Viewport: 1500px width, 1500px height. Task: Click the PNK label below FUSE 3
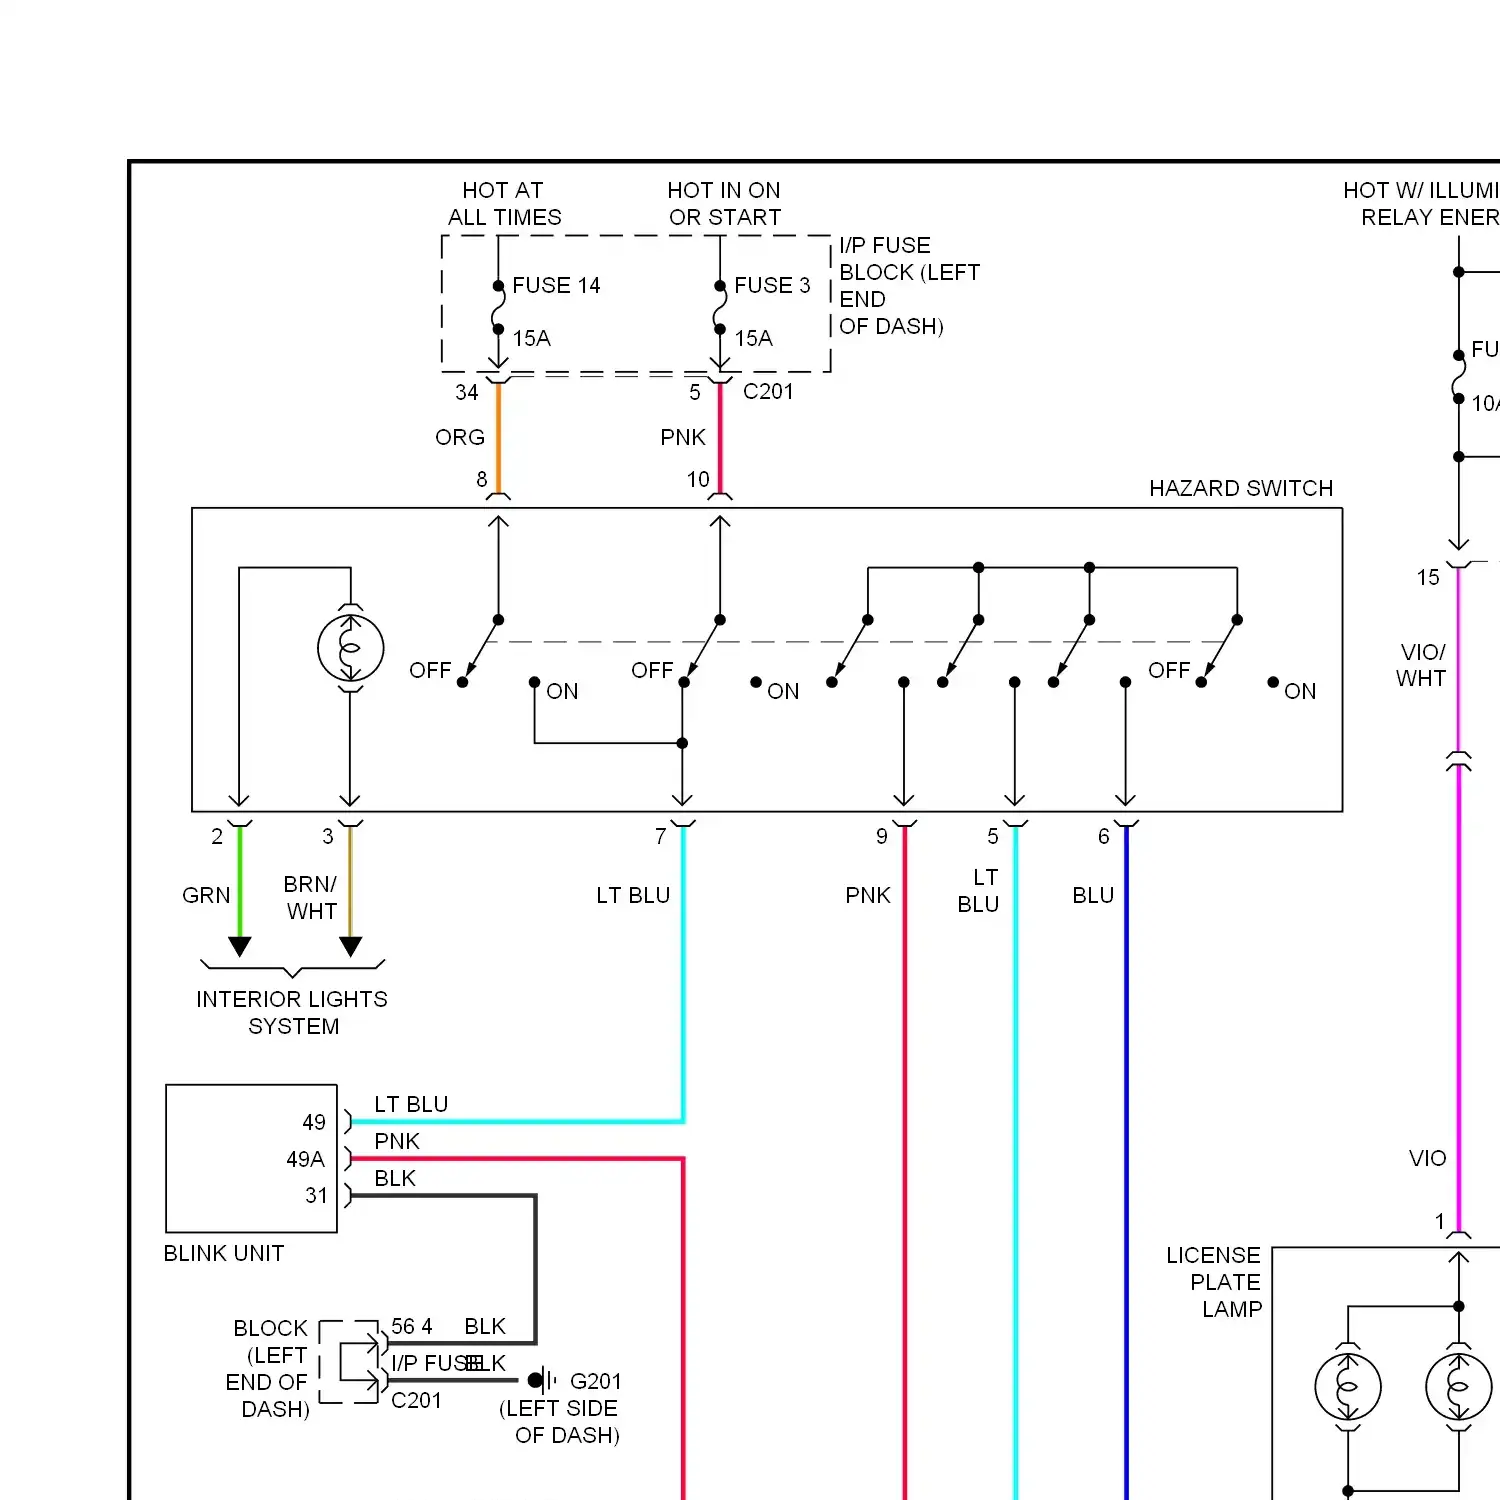click(x=683, y=437)
